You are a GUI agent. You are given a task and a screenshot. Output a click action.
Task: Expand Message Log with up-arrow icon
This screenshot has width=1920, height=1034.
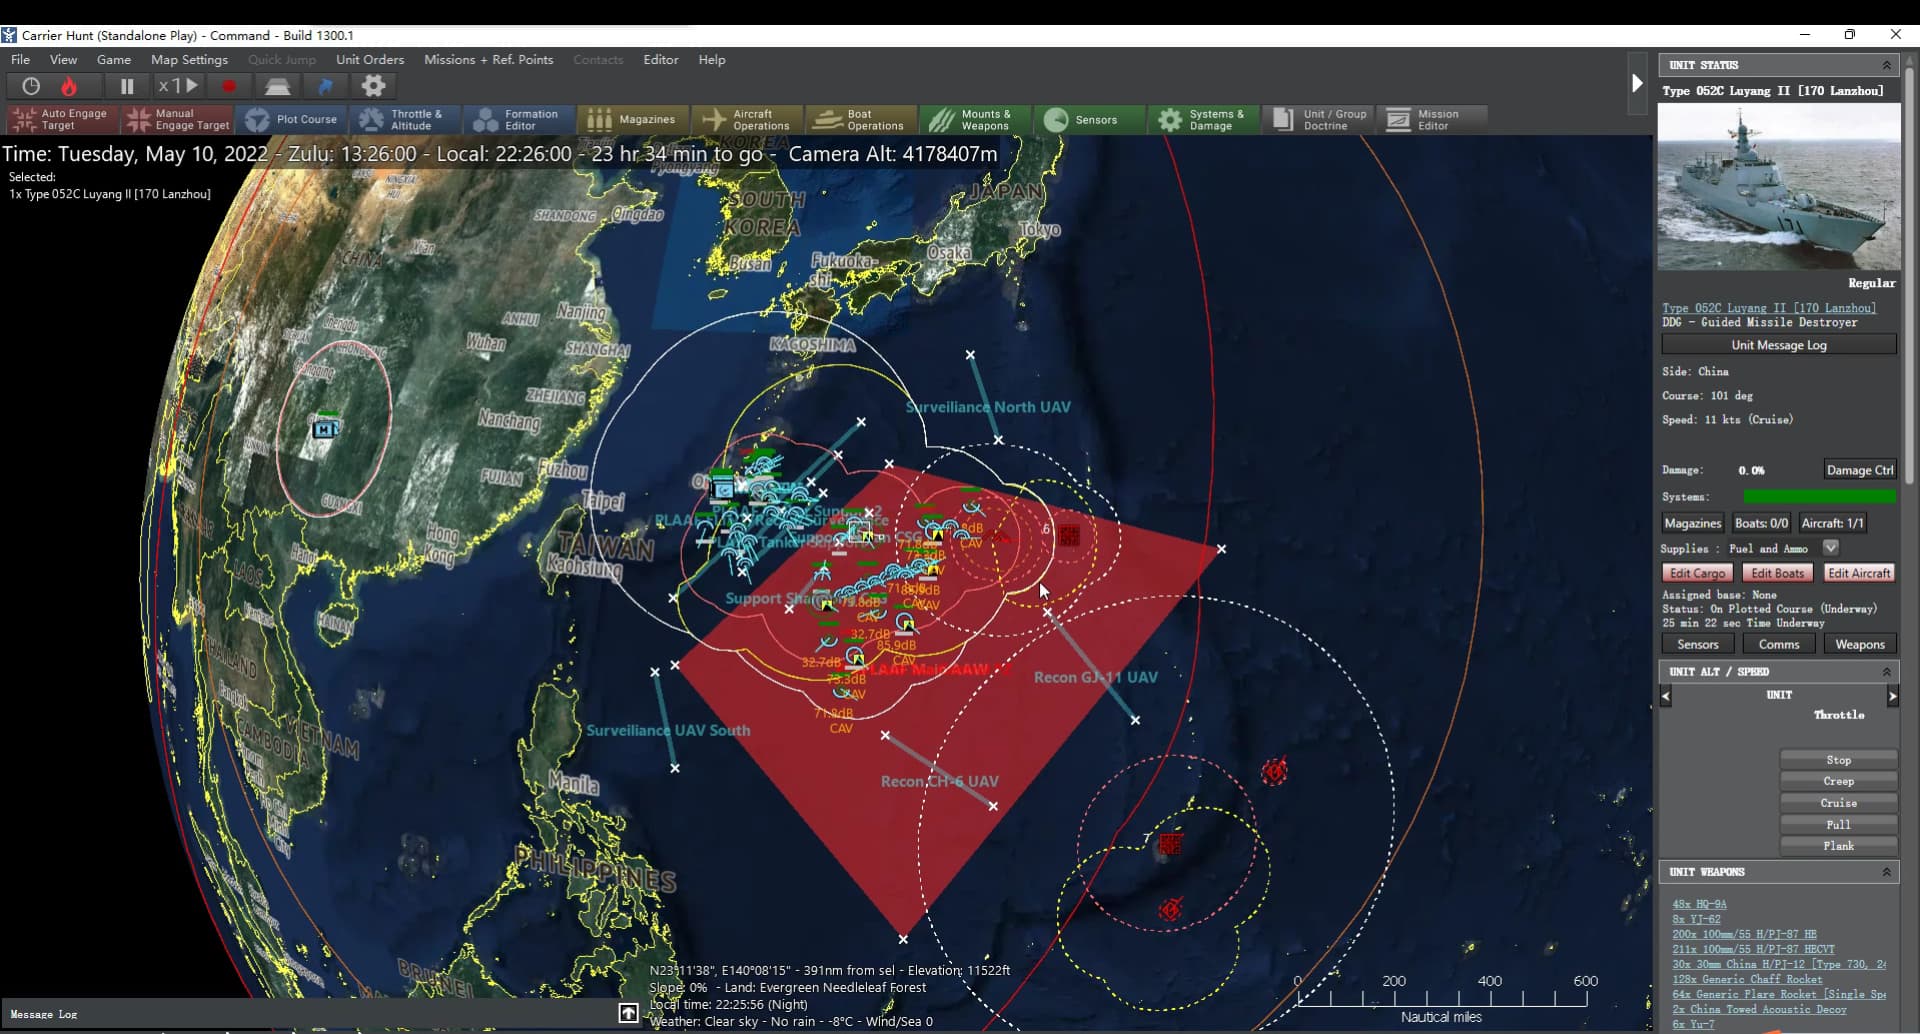click(x=628, y=1013)
